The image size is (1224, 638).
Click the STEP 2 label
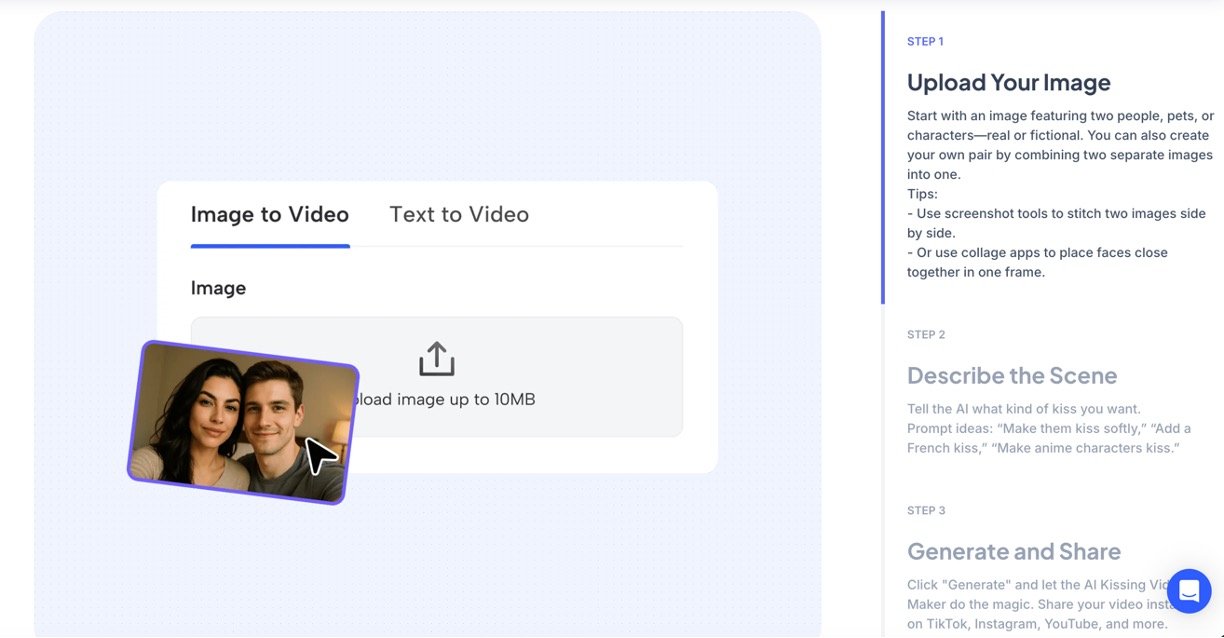[926, 335]
